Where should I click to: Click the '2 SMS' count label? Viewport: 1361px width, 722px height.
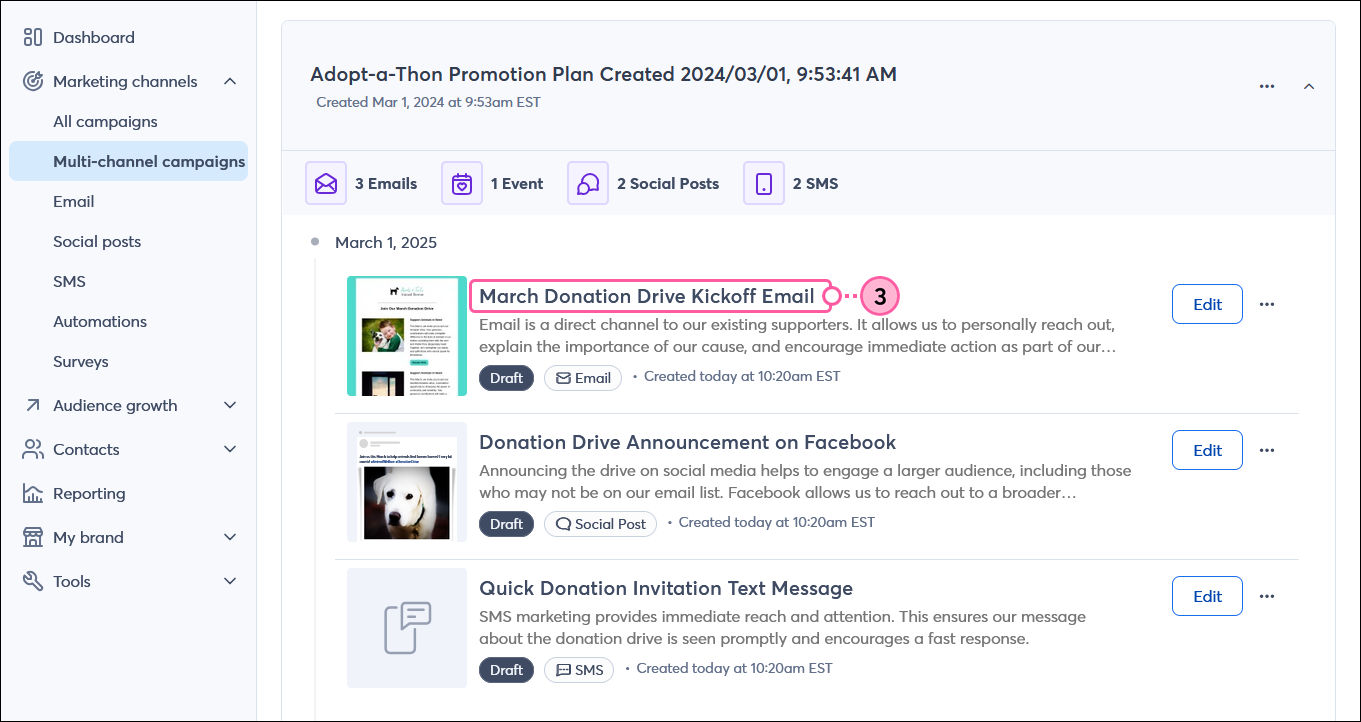[x=815, y=184]
